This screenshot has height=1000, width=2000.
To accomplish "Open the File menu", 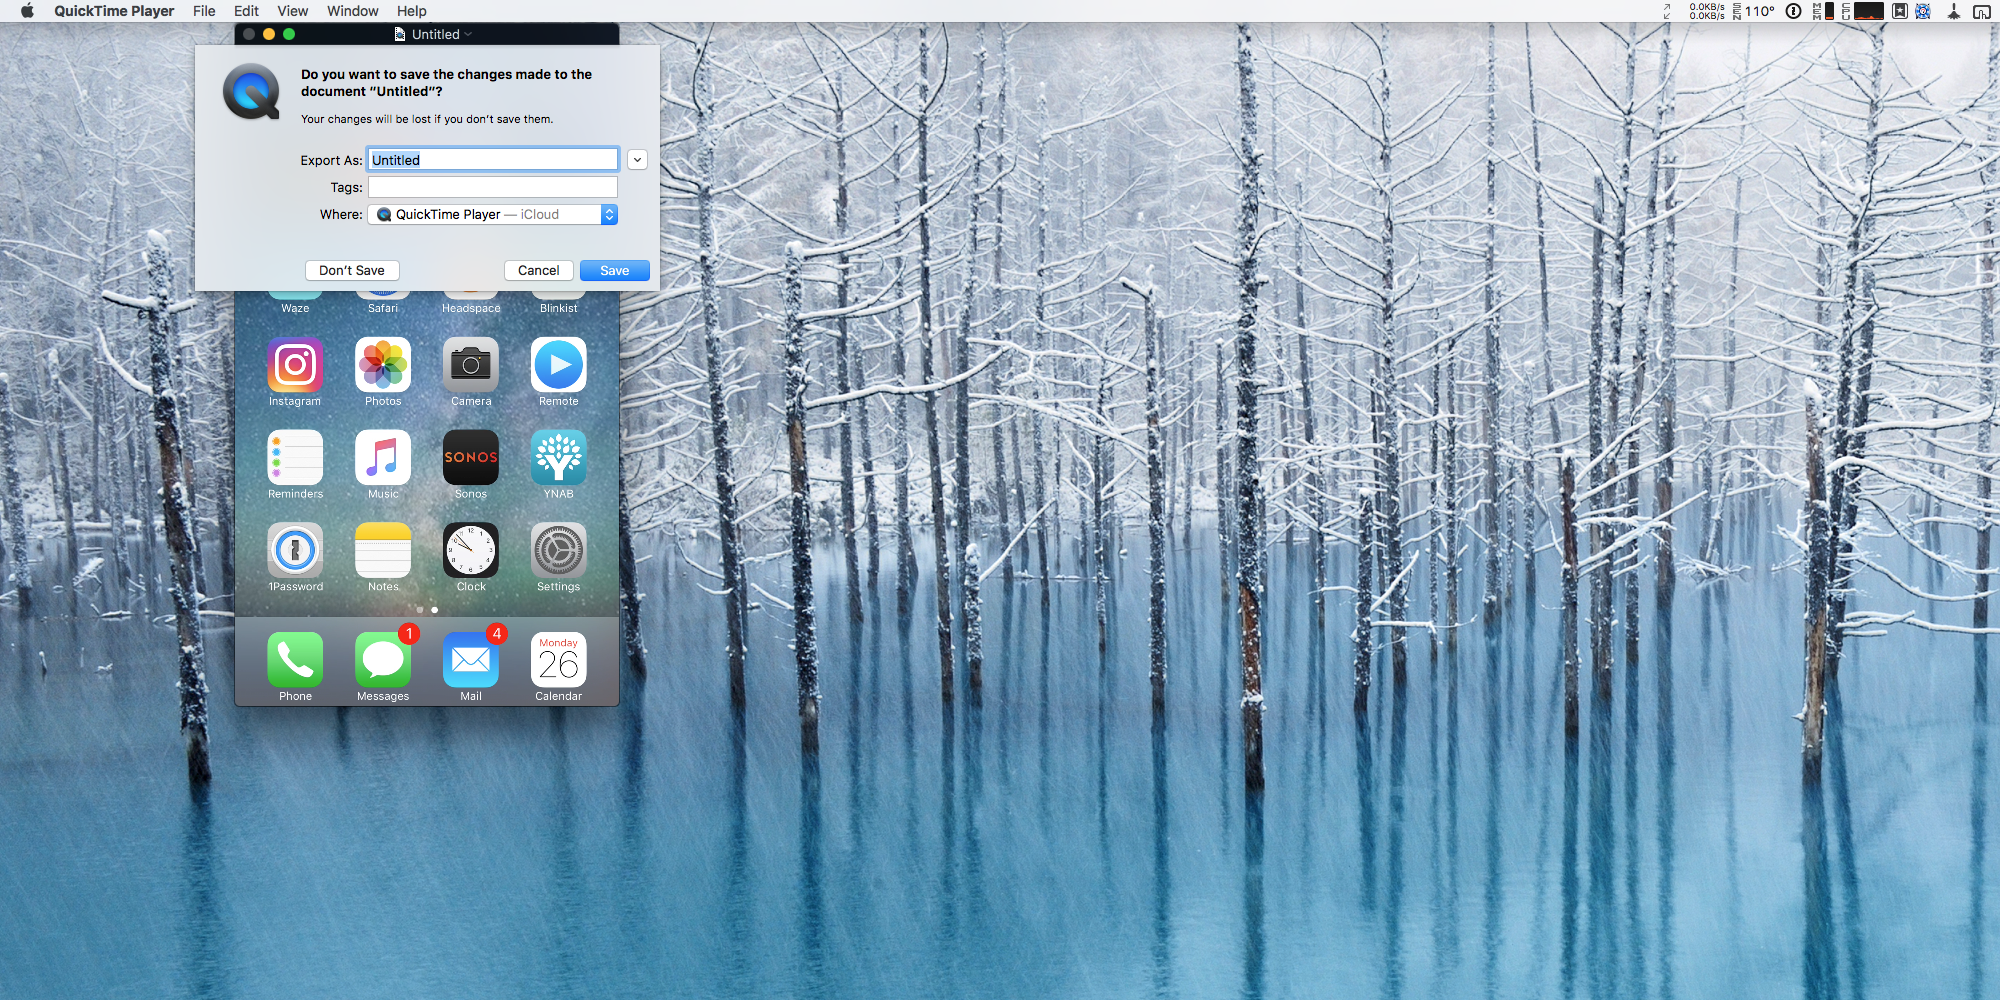I will 204,11.
